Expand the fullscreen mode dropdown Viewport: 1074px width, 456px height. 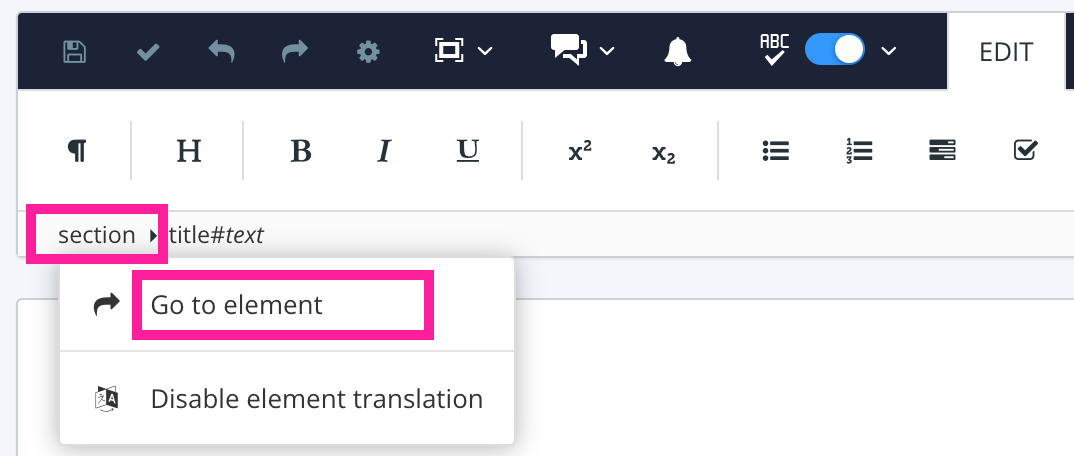click(486, 51)
